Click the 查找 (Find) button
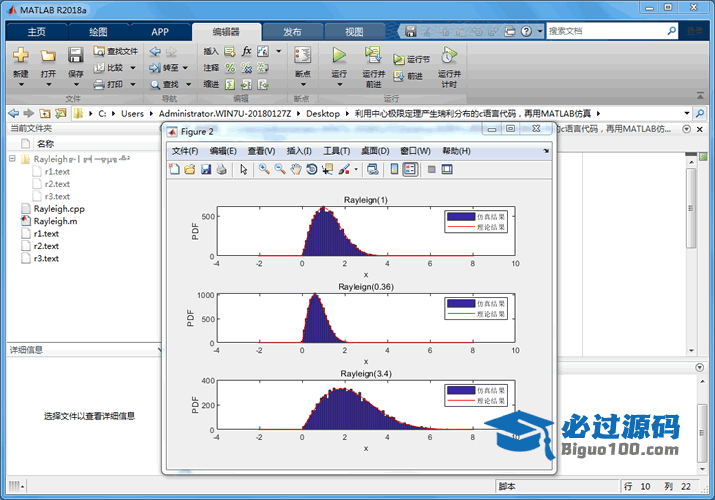 (165, 84)
